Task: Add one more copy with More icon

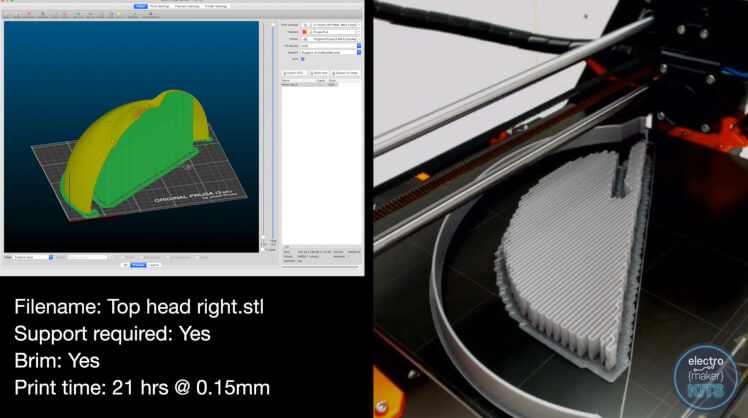Action: (55, 14)
